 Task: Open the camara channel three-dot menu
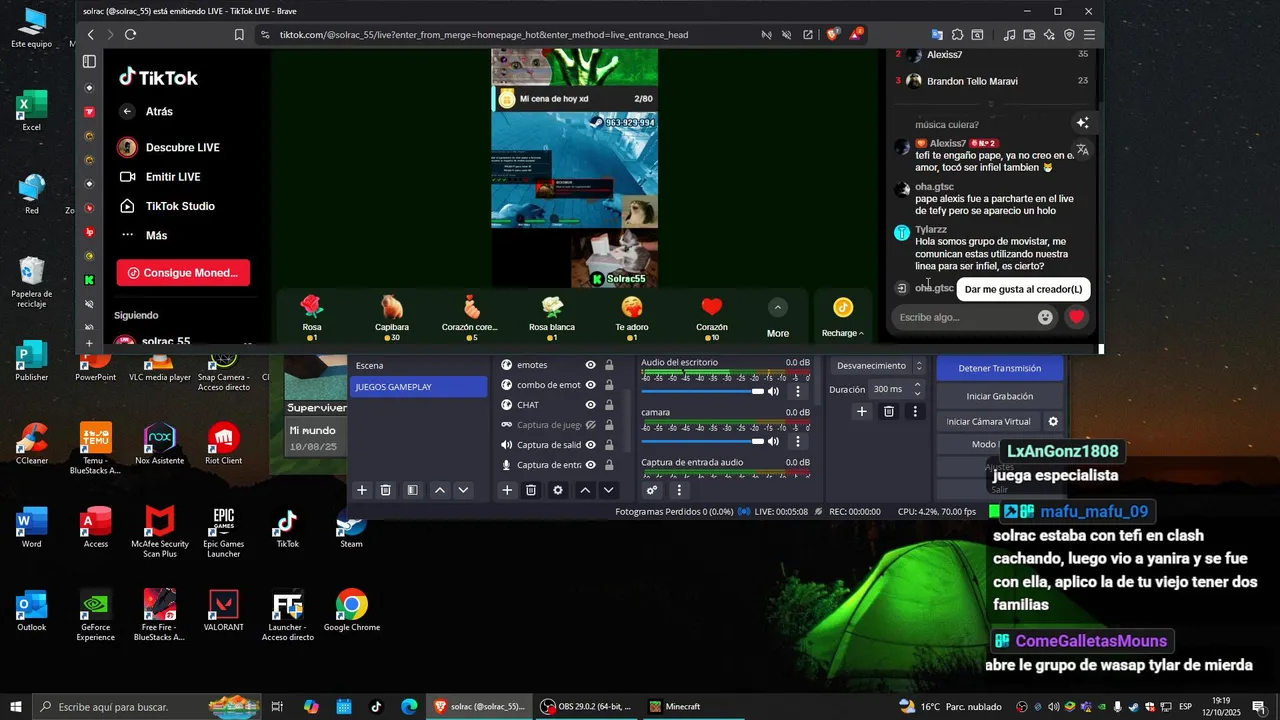coord(798,441)
